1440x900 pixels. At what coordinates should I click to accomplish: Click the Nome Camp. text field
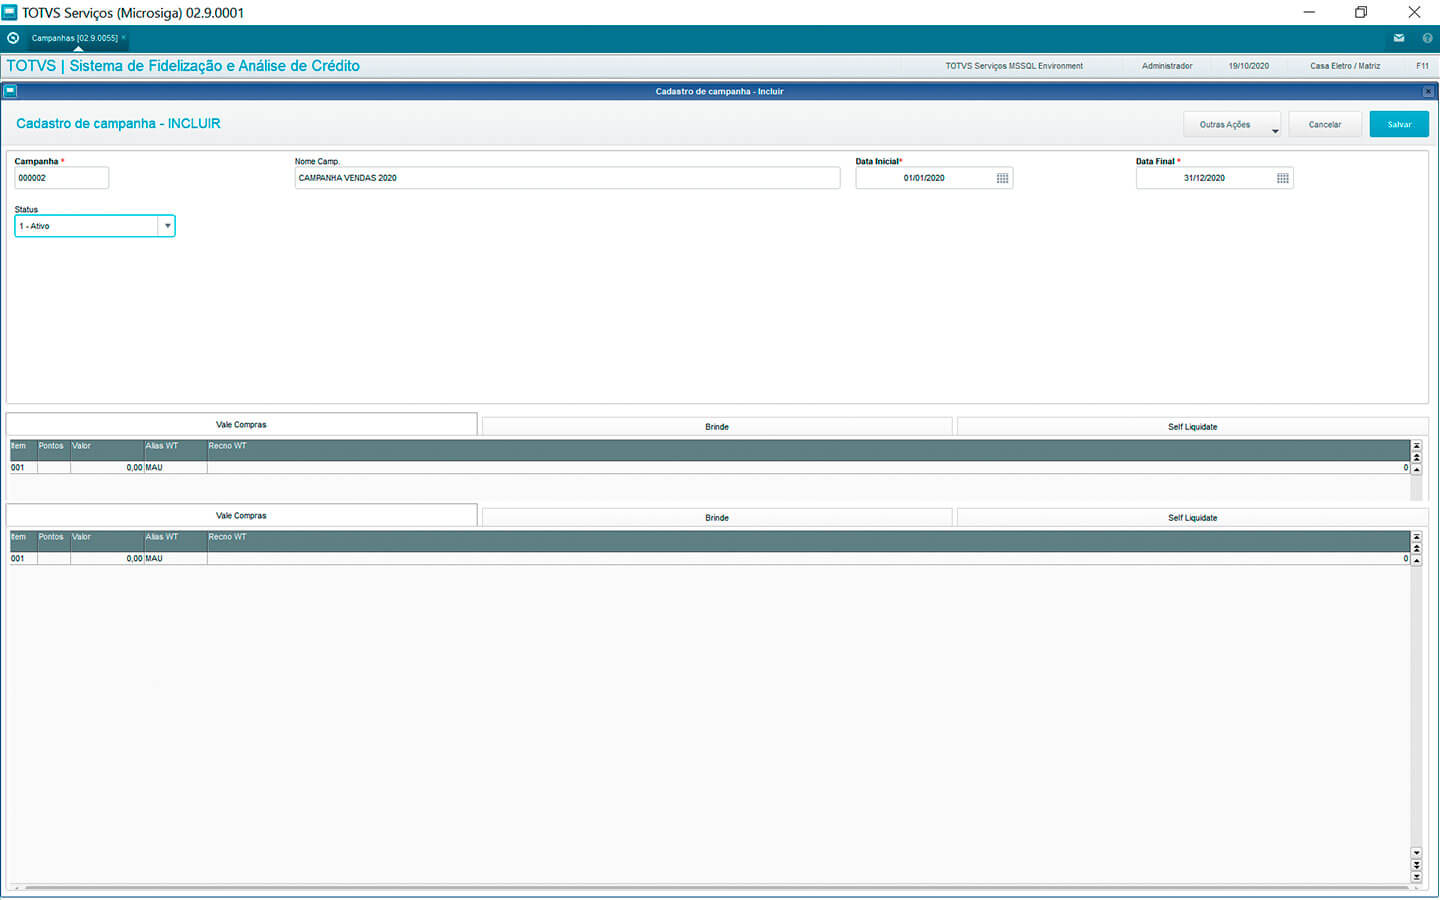tap(566, 178)
